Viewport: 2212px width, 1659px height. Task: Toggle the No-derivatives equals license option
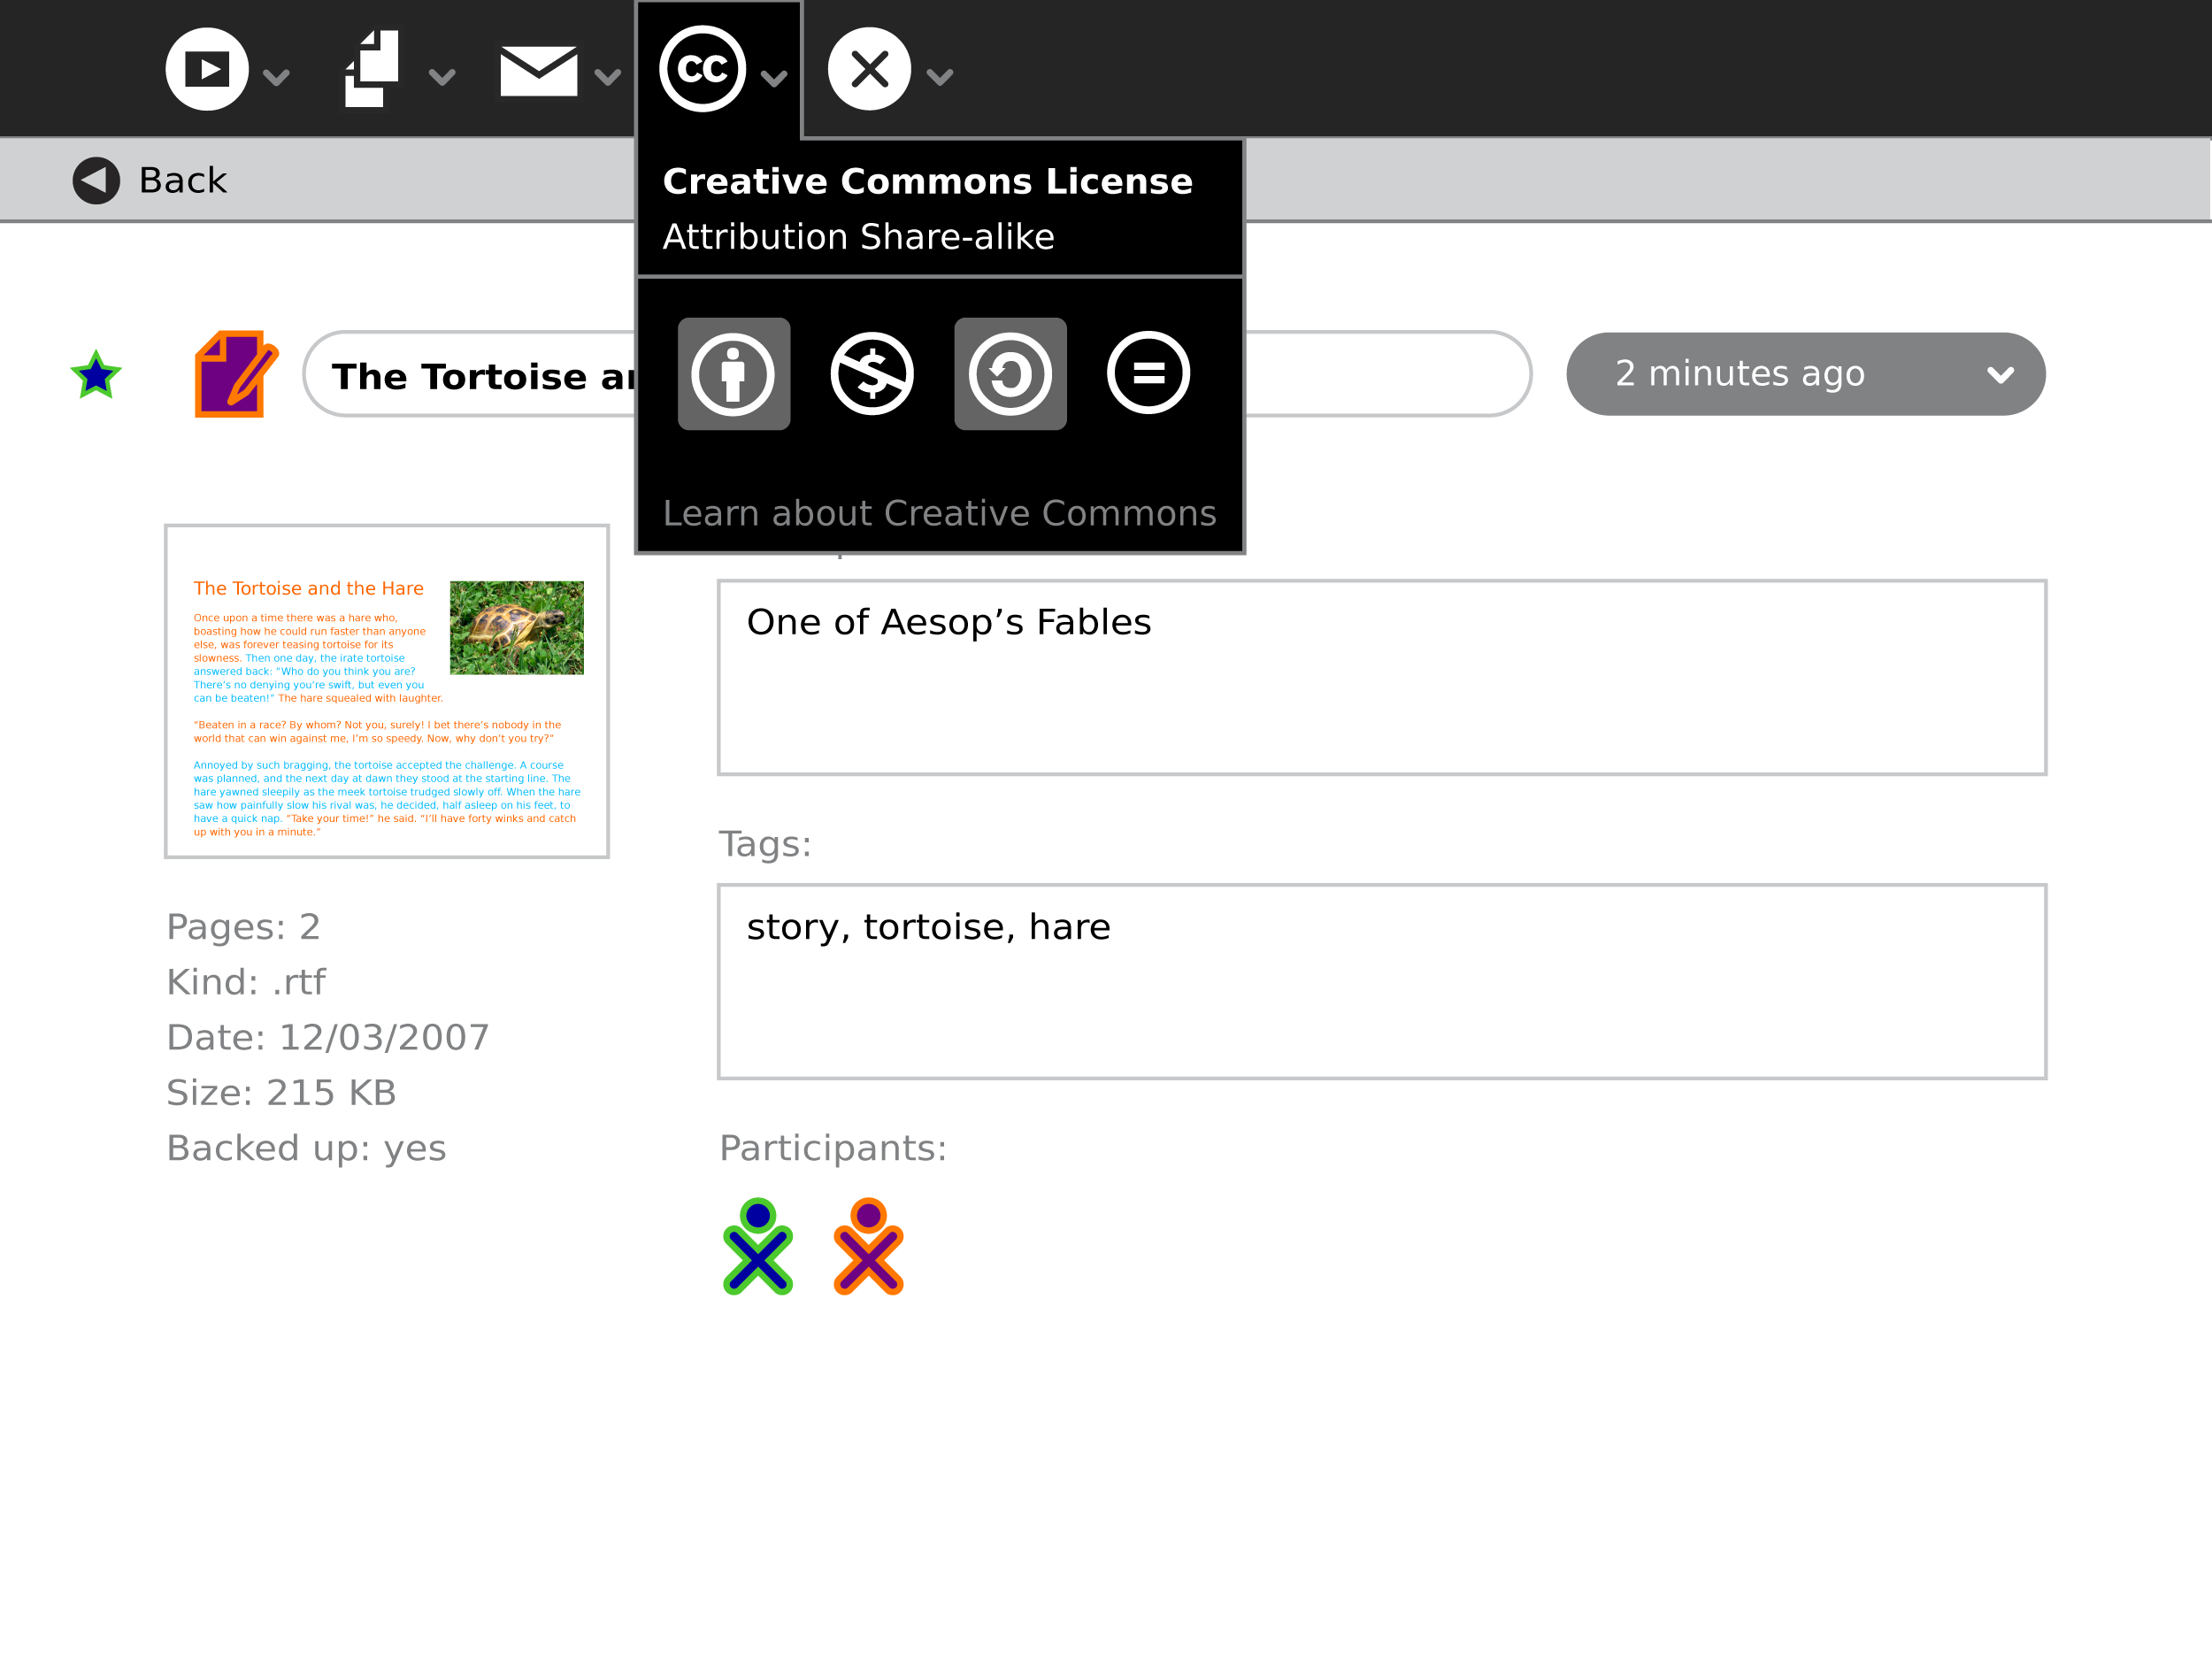[1148, 374]
